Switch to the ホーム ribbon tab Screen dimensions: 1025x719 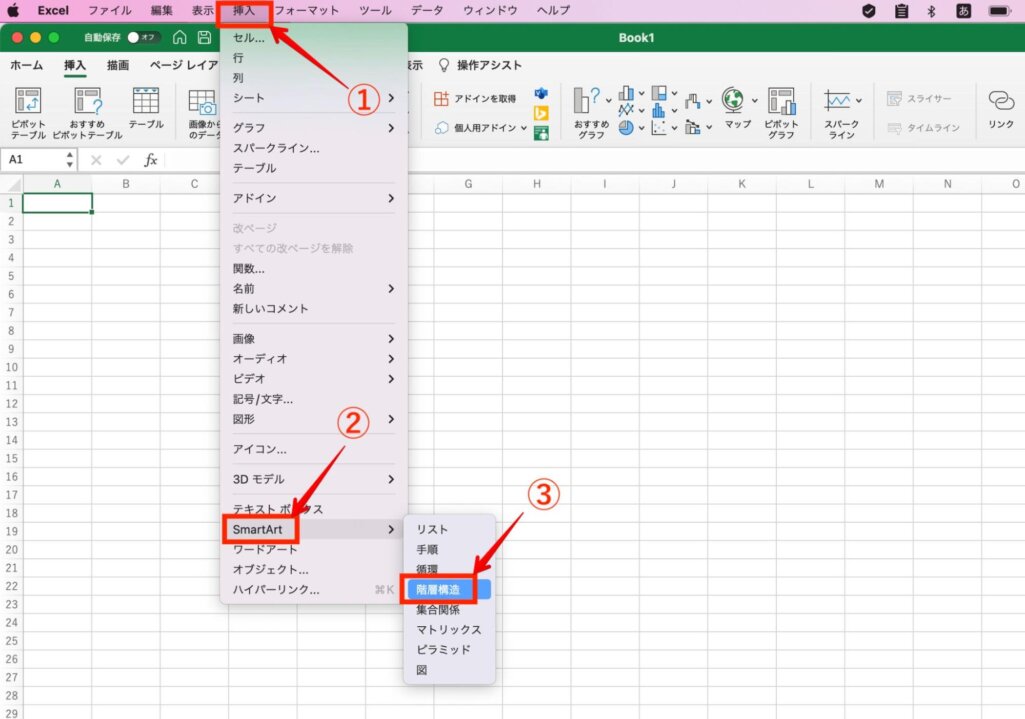[25, 64]
